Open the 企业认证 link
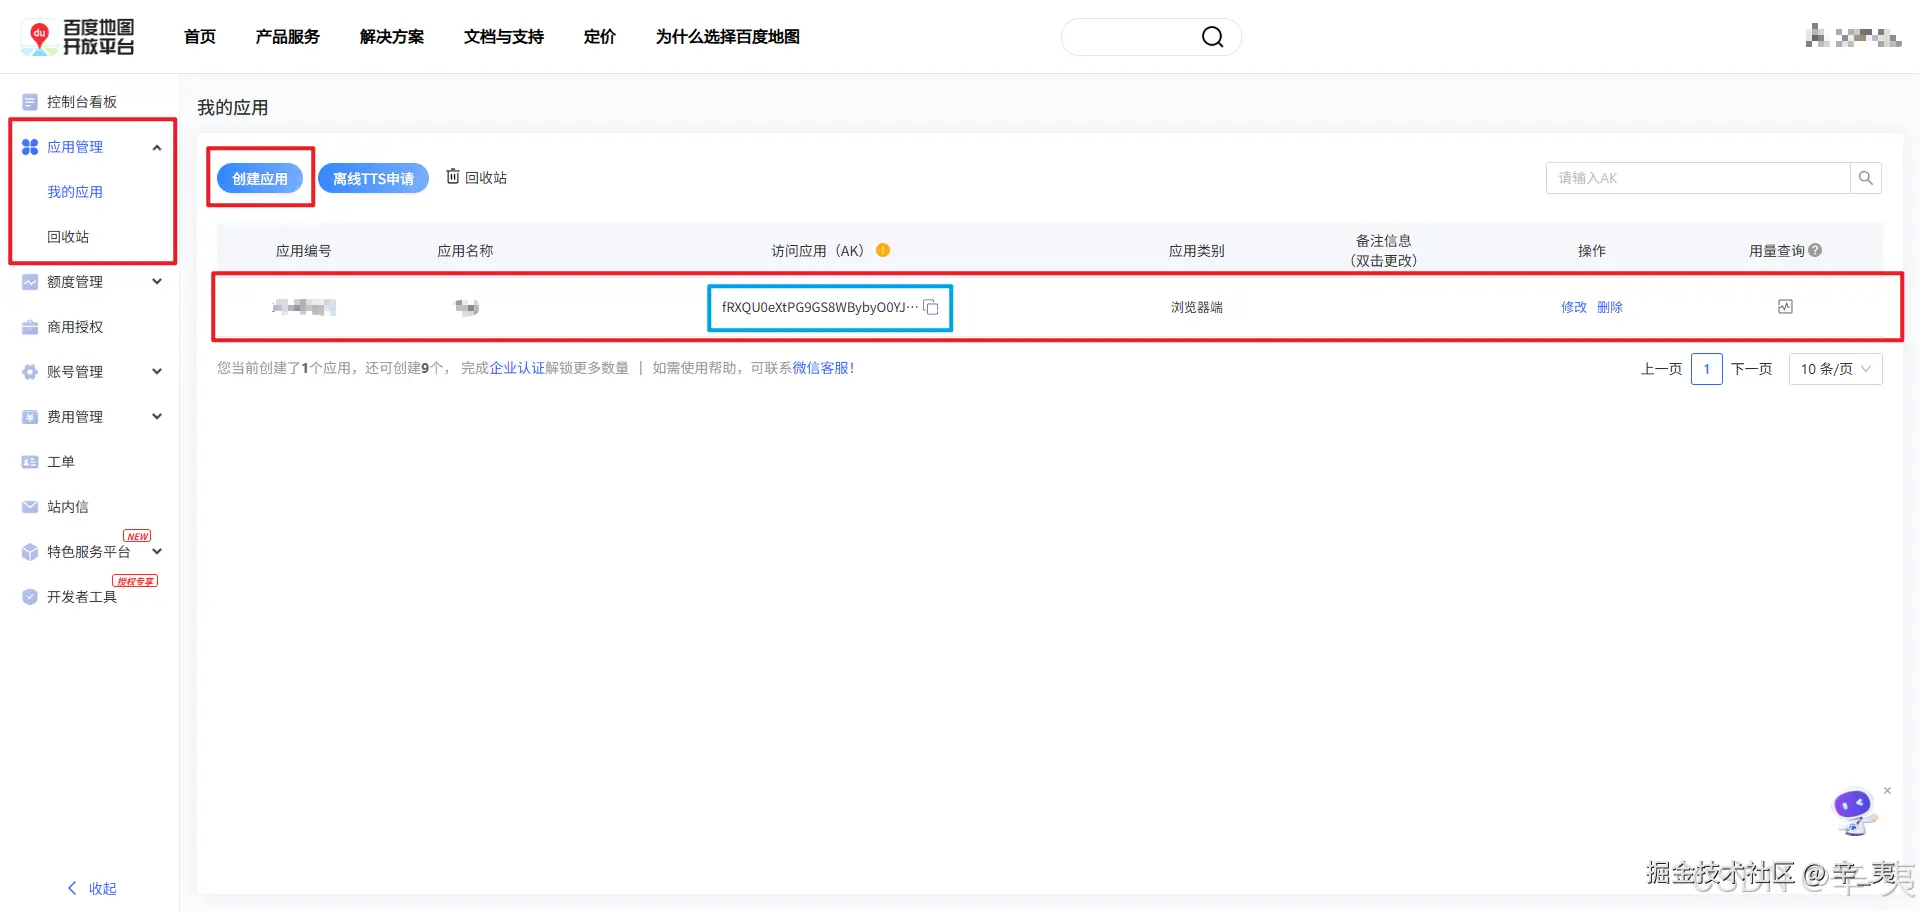This screenshot has height=911, width=1920. coord(517,368)
